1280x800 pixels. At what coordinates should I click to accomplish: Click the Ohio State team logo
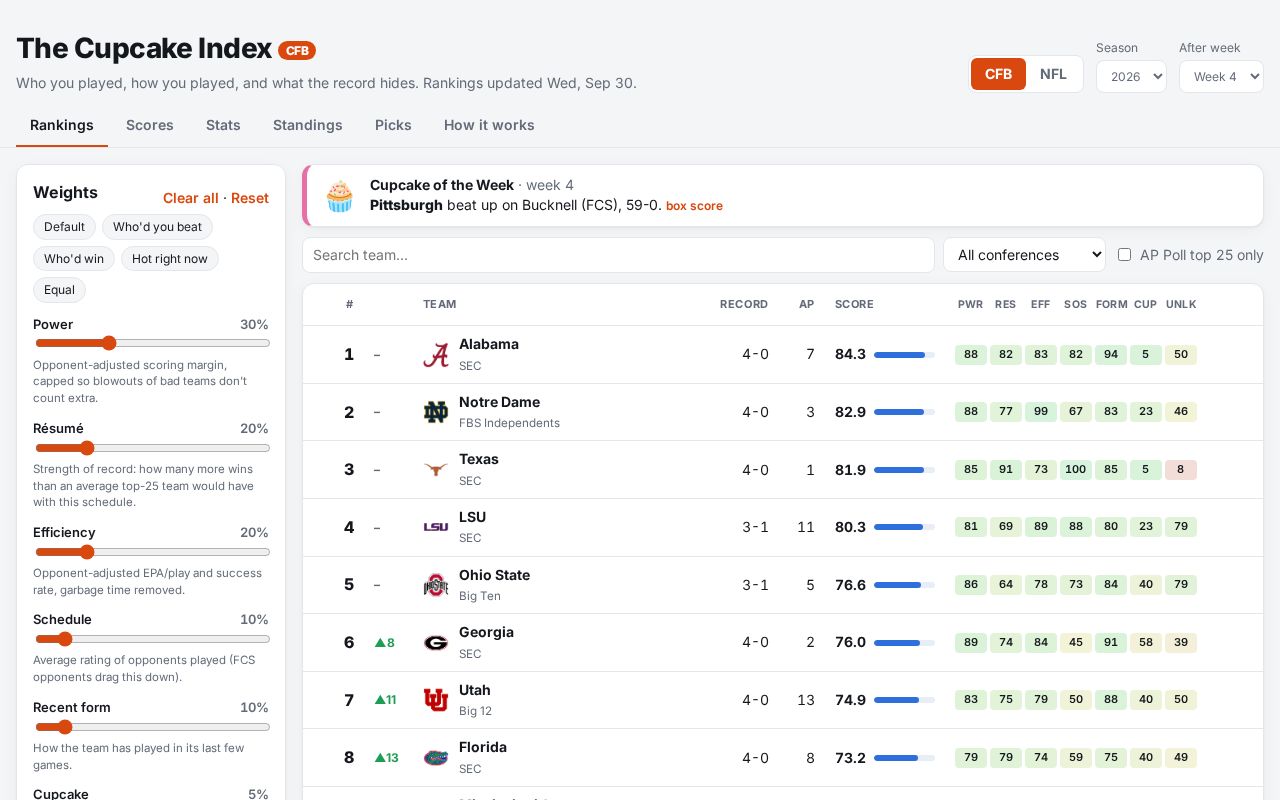click(436, 585)
